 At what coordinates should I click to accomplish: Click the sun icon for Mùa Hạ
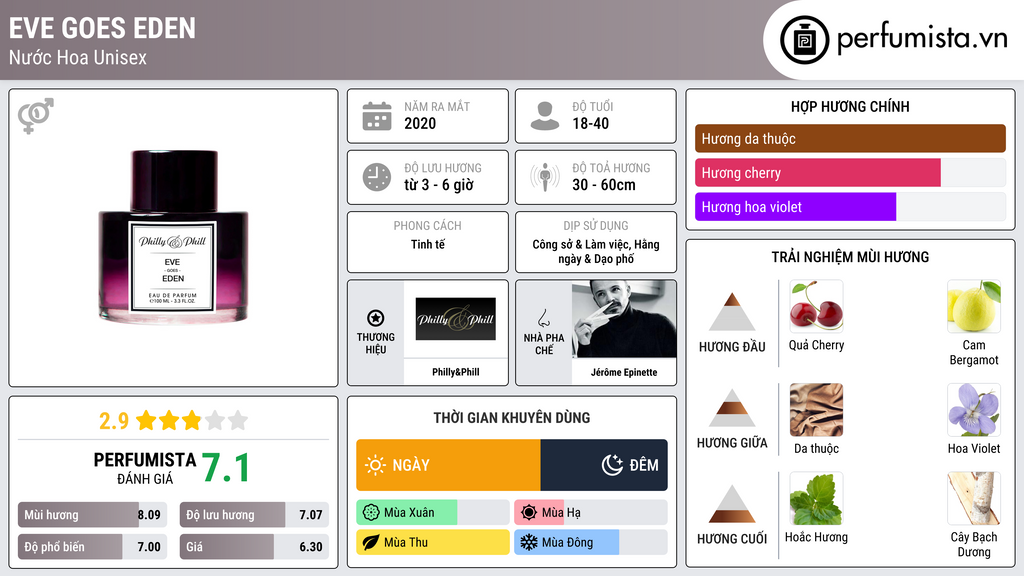[529, 513]
